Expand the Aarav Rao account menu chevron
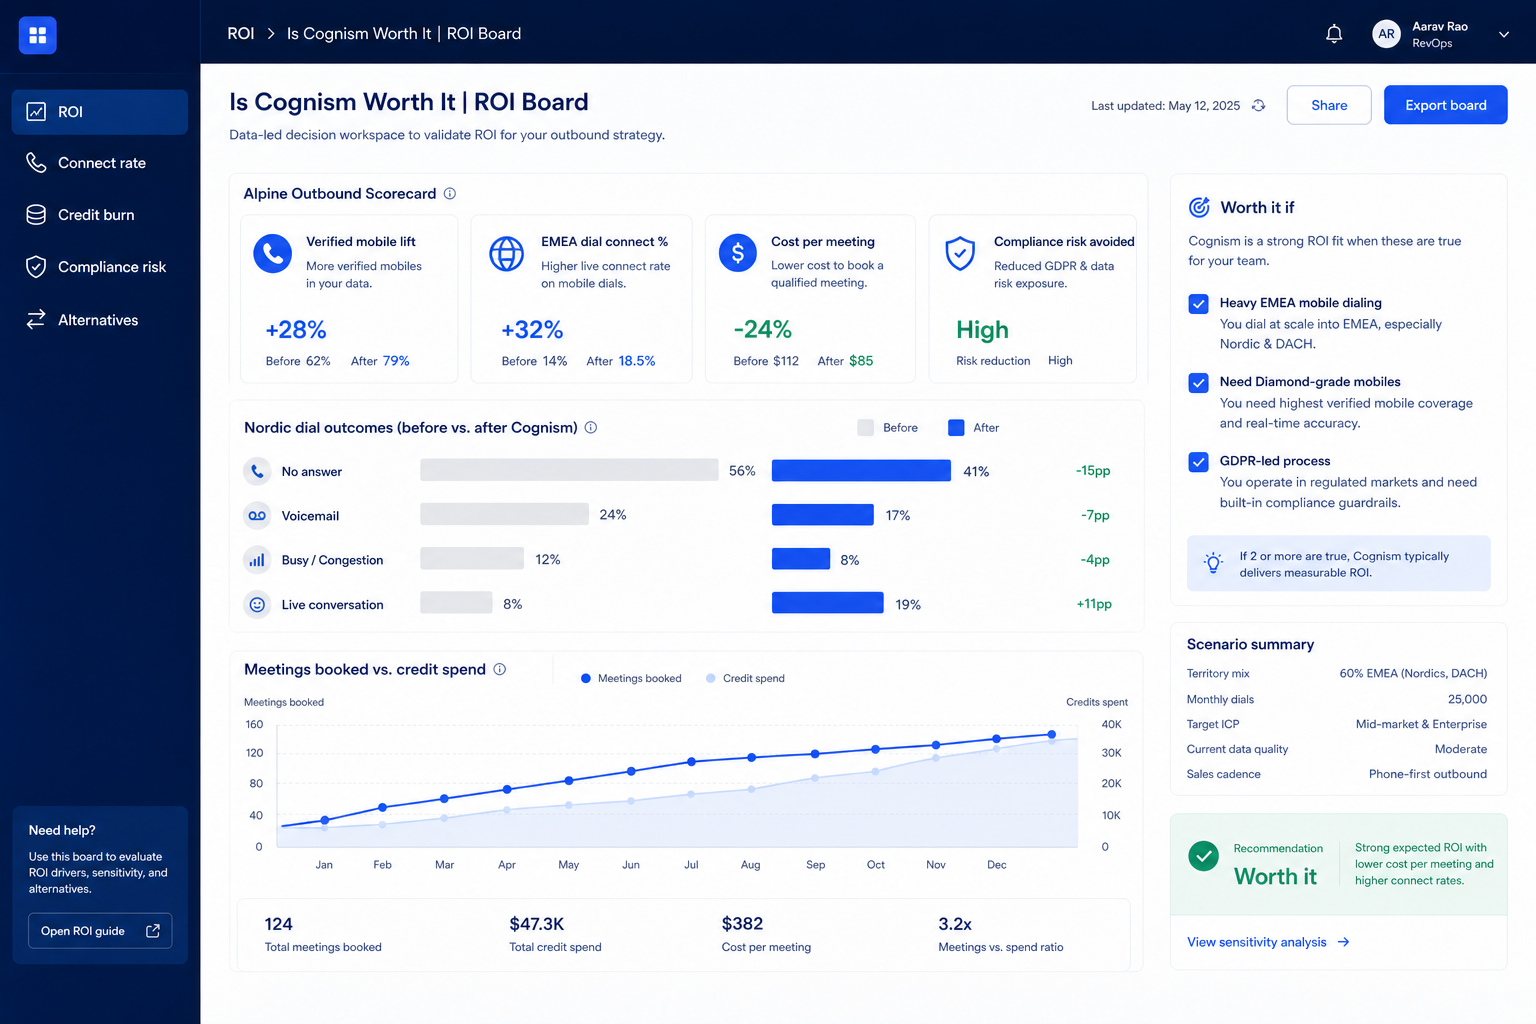The width and height of the screenshot is (1536, 1024). (x=1503, y=34)
